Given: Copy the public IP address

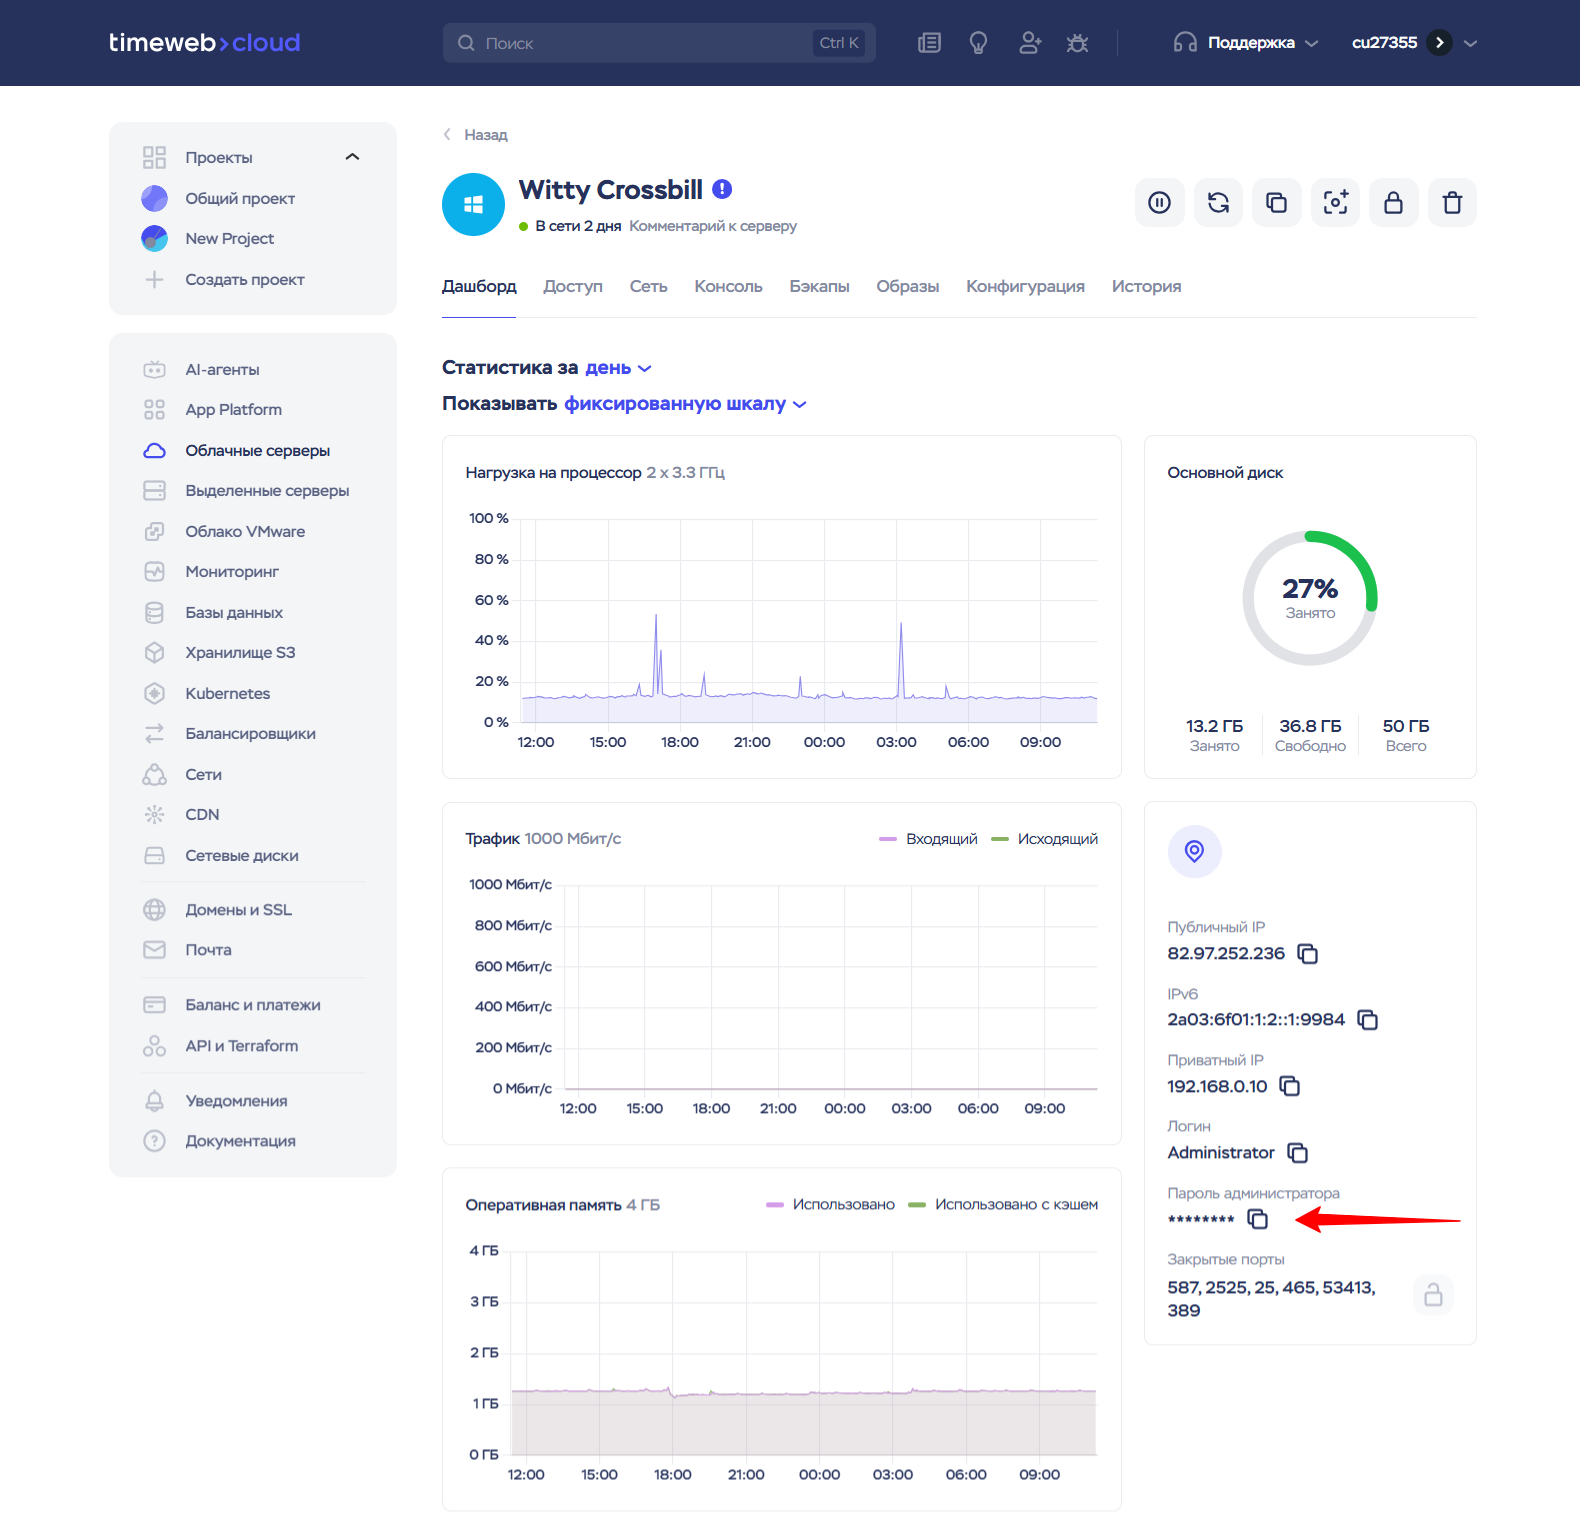Looking at the screenshot, I should tap(1307, 954).
